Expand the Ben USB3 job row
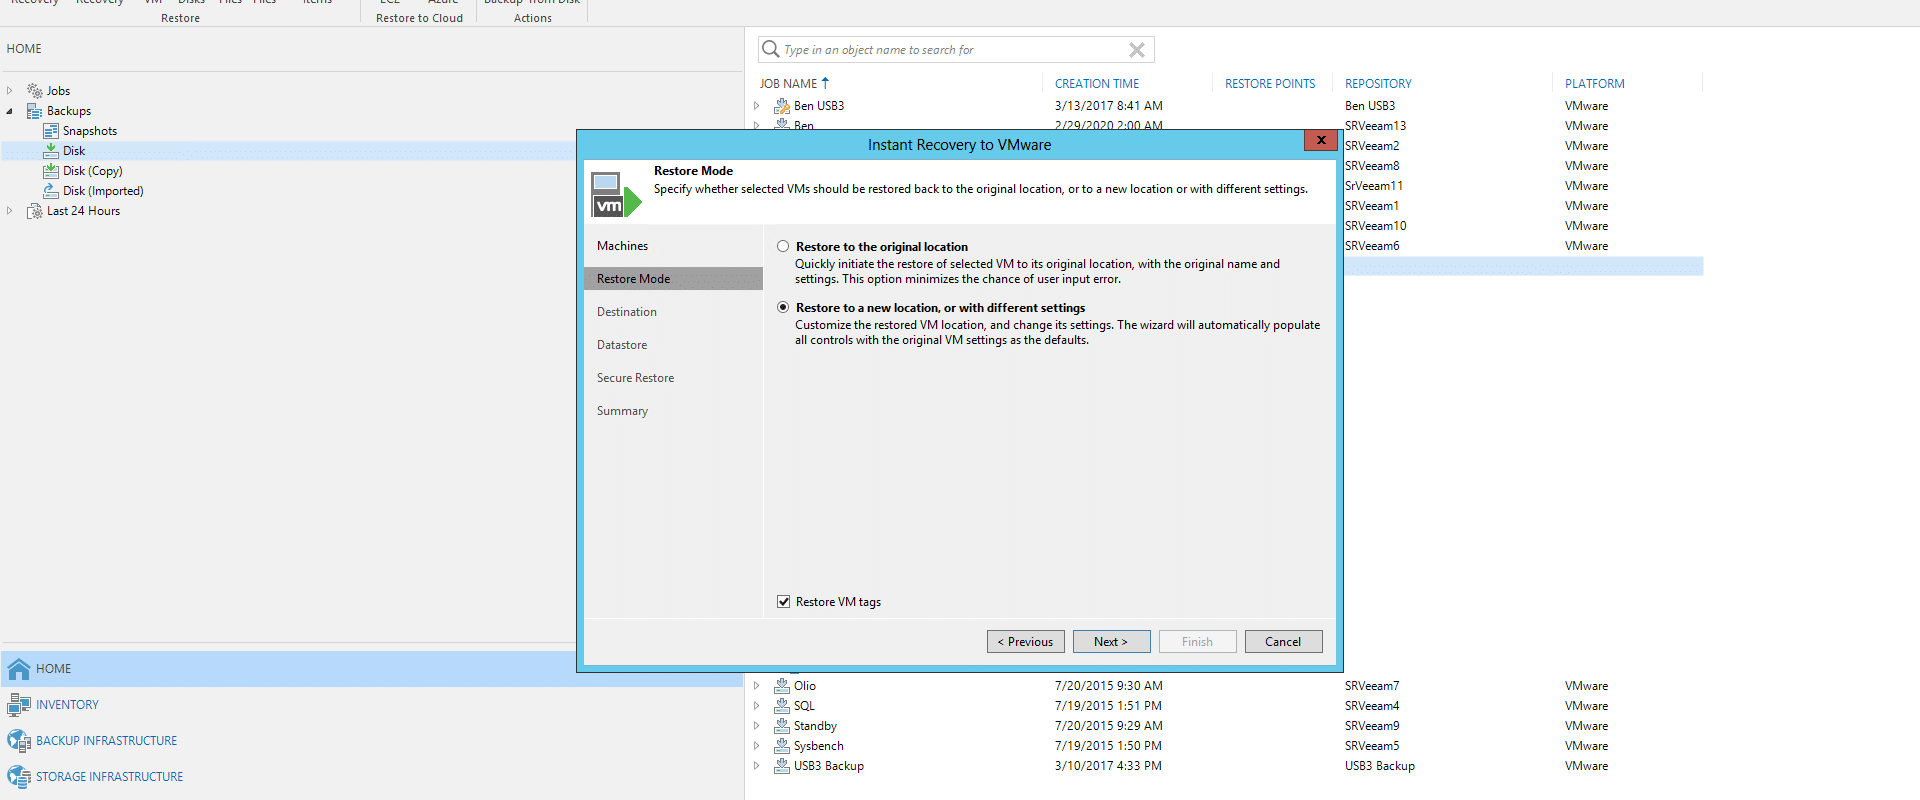 tap(757, 106)
